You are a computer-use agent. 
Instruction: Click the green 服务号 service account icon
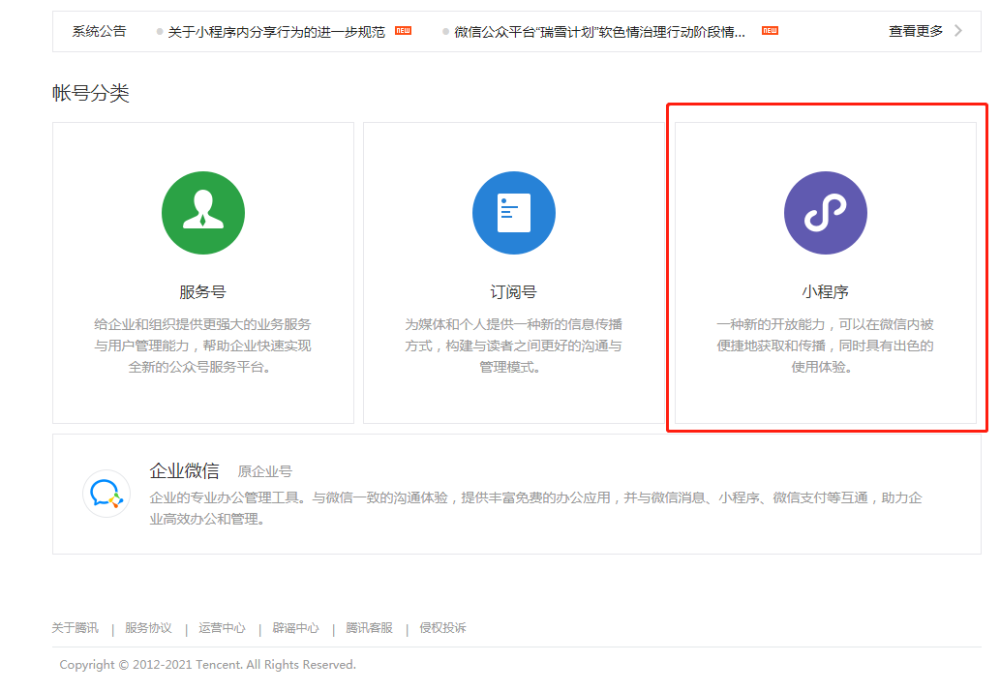click(x=203, y=213)
